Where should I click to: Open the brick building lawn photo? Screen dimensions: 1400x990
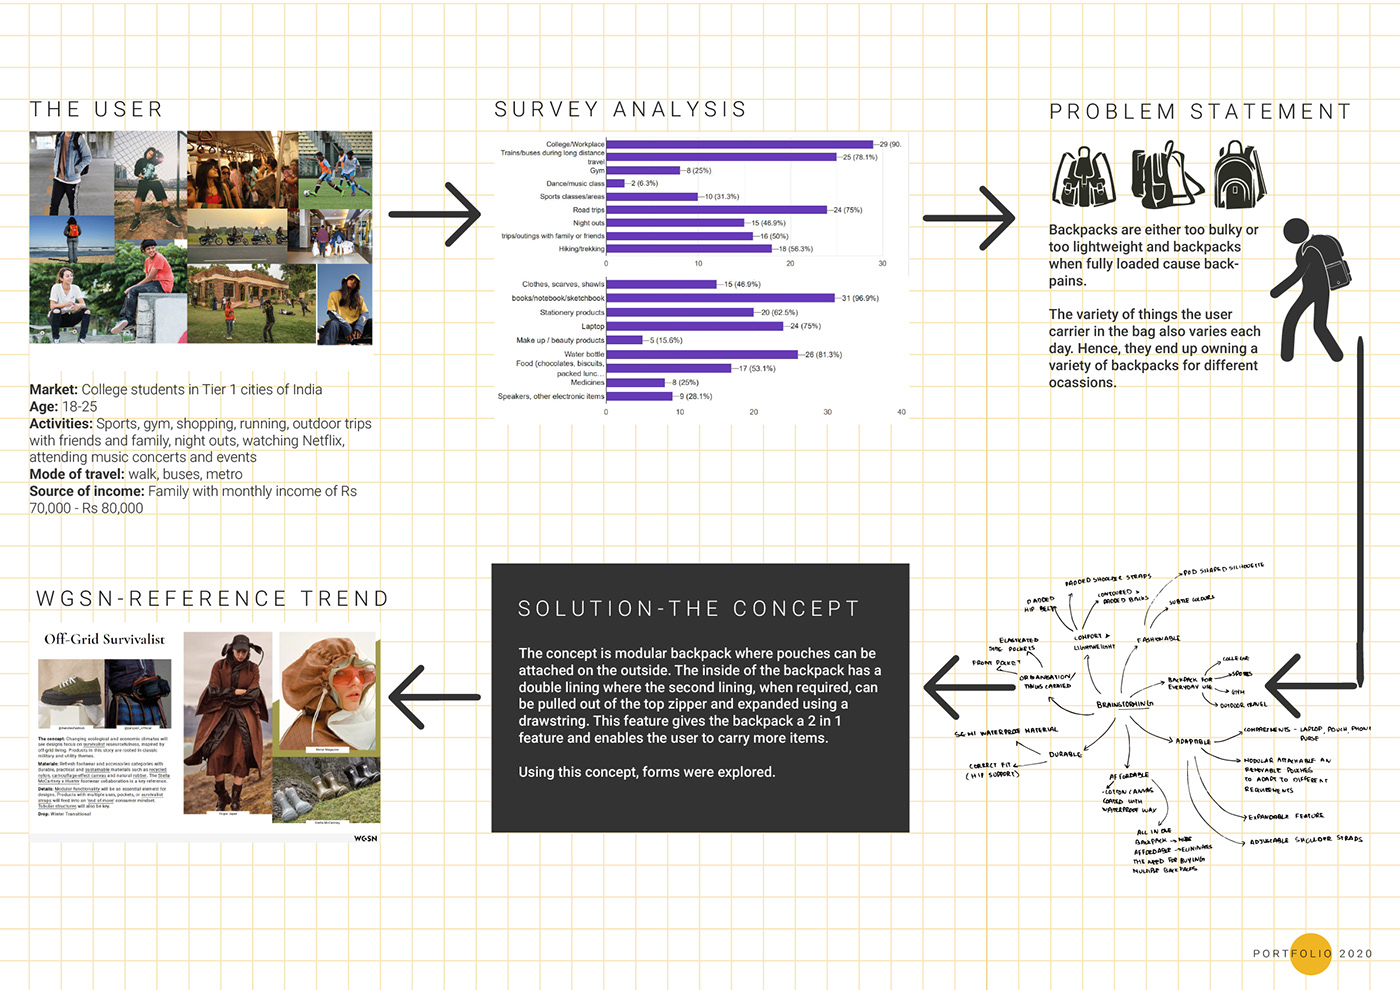pos(252,304)
